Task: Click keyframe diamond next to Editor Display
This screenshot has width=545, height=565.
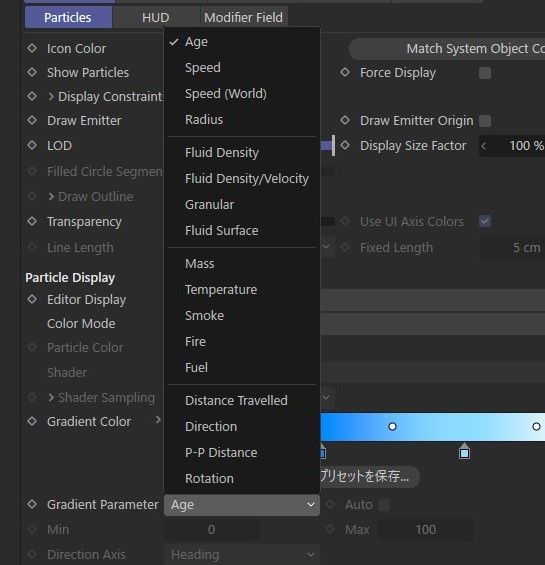Action: [32, 299]
